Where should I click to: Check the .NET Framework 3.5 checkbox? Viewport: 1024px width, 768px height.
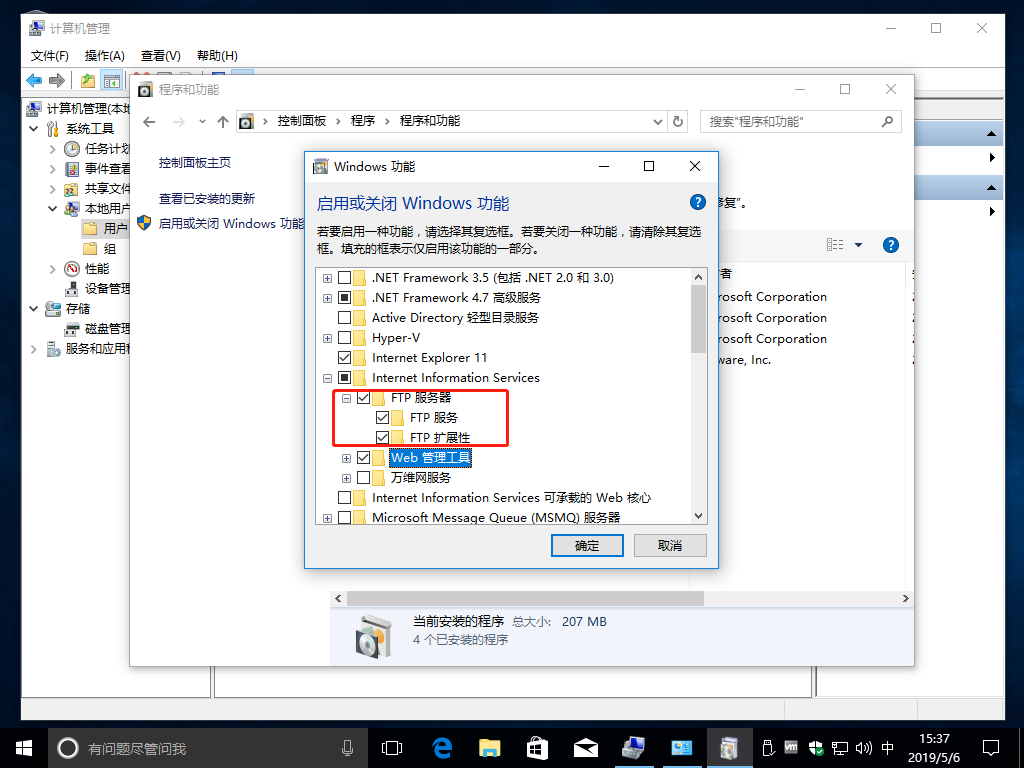point(344,278)
